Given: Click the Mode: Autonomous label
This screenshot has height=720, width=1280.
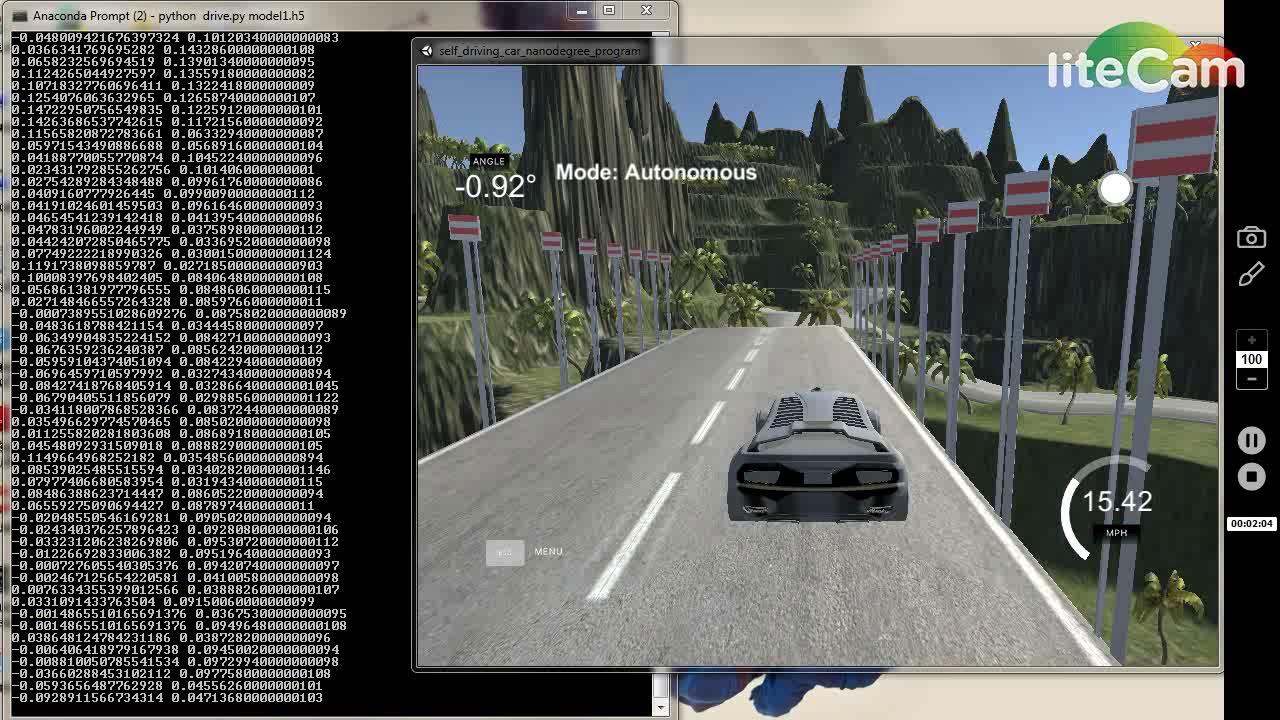Looking at the screenshot, I should pyautogui.click(x=655, y=173).
